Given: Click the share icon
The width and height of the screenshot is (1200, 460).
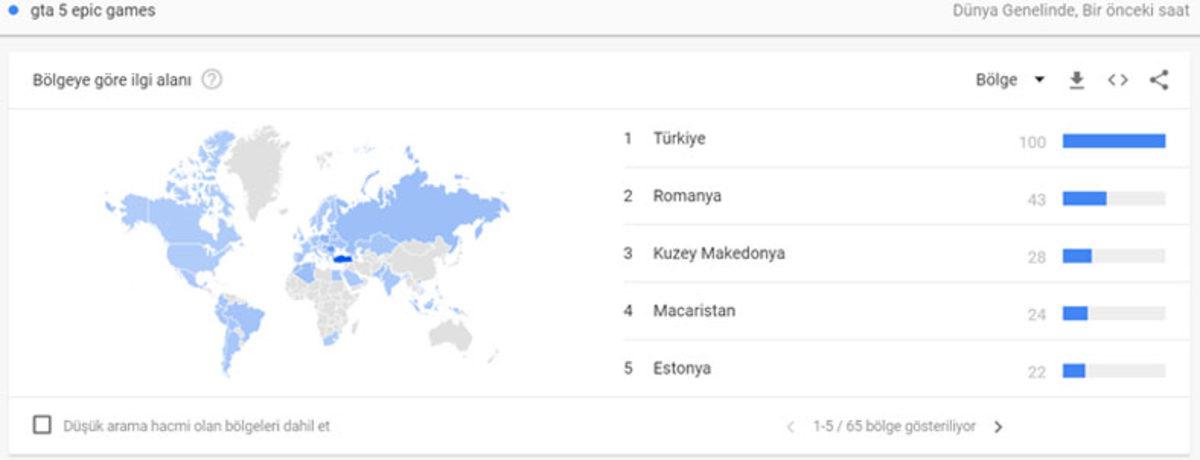Looking at the screenshot, I should click(1159, 81).
